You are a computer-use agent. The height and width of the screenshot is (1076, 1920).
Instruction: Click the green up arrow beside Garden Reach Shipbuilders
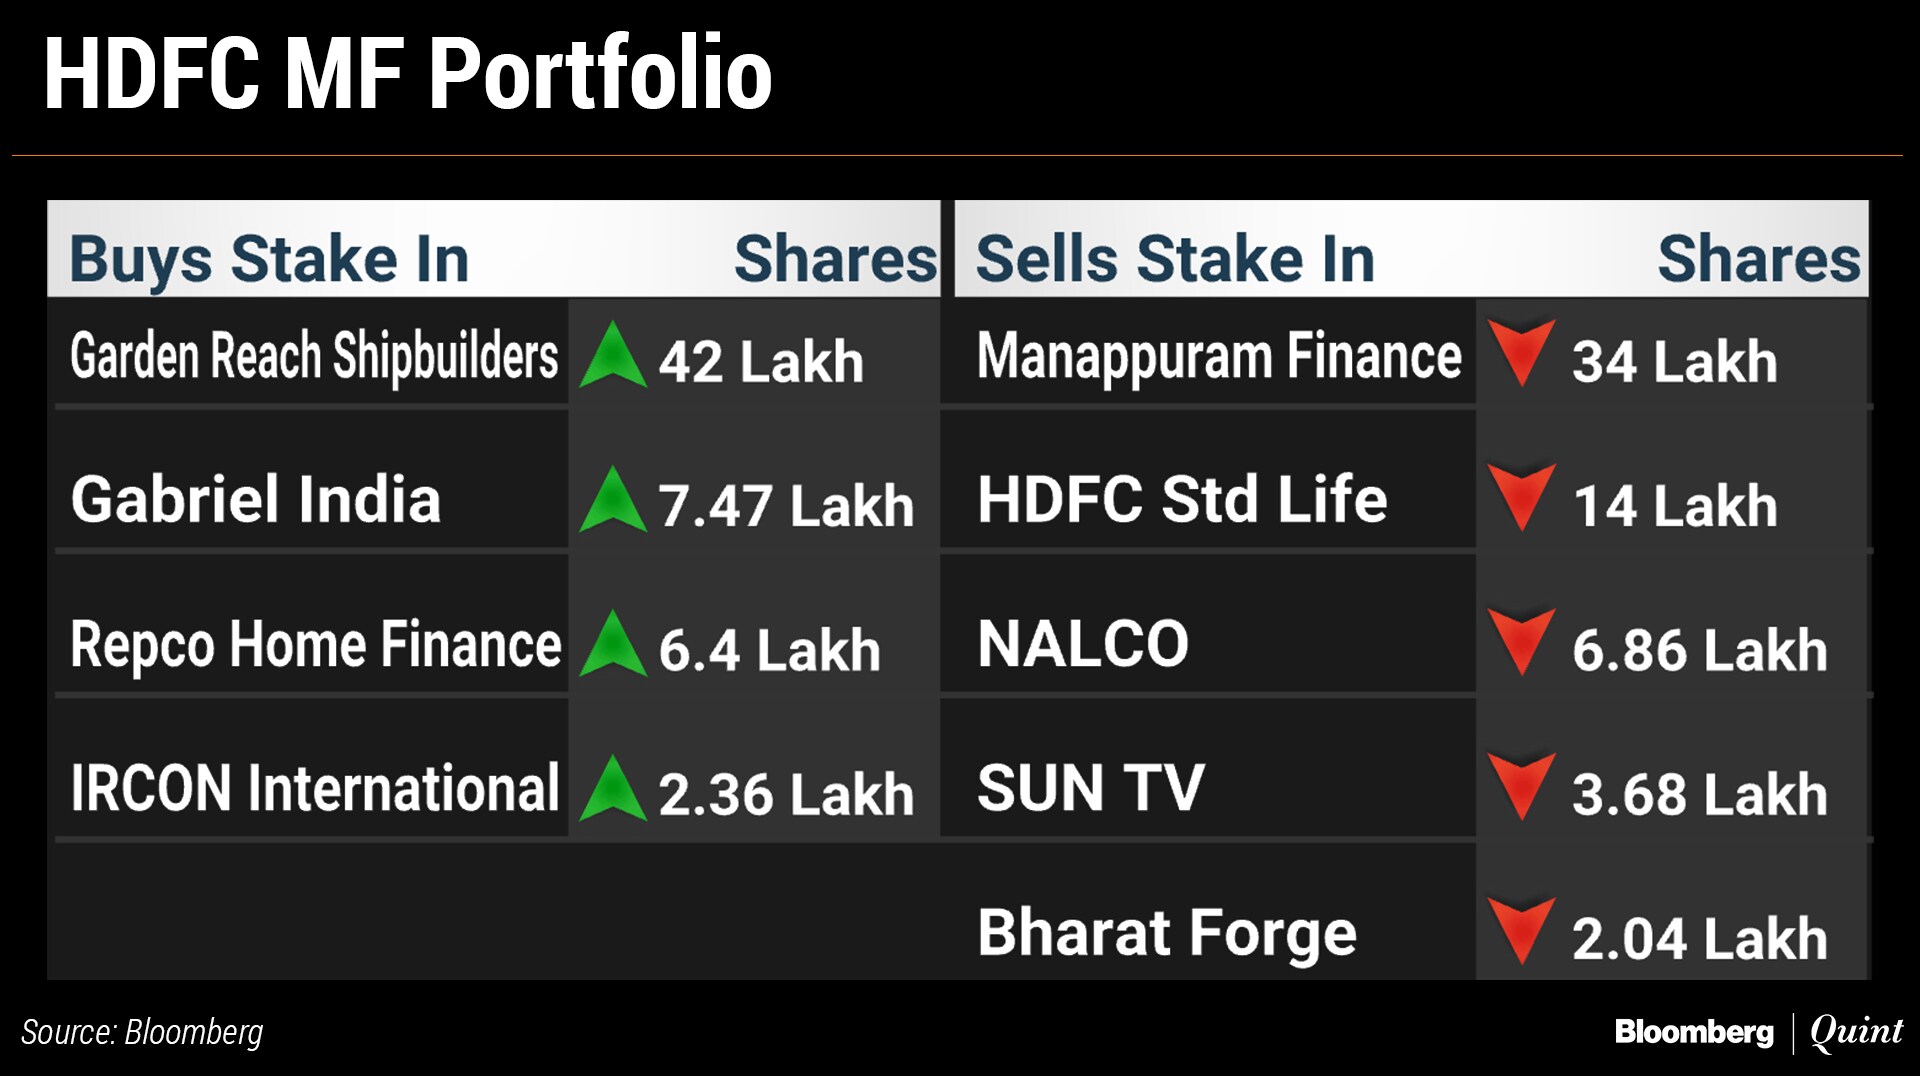pos(612,356)
